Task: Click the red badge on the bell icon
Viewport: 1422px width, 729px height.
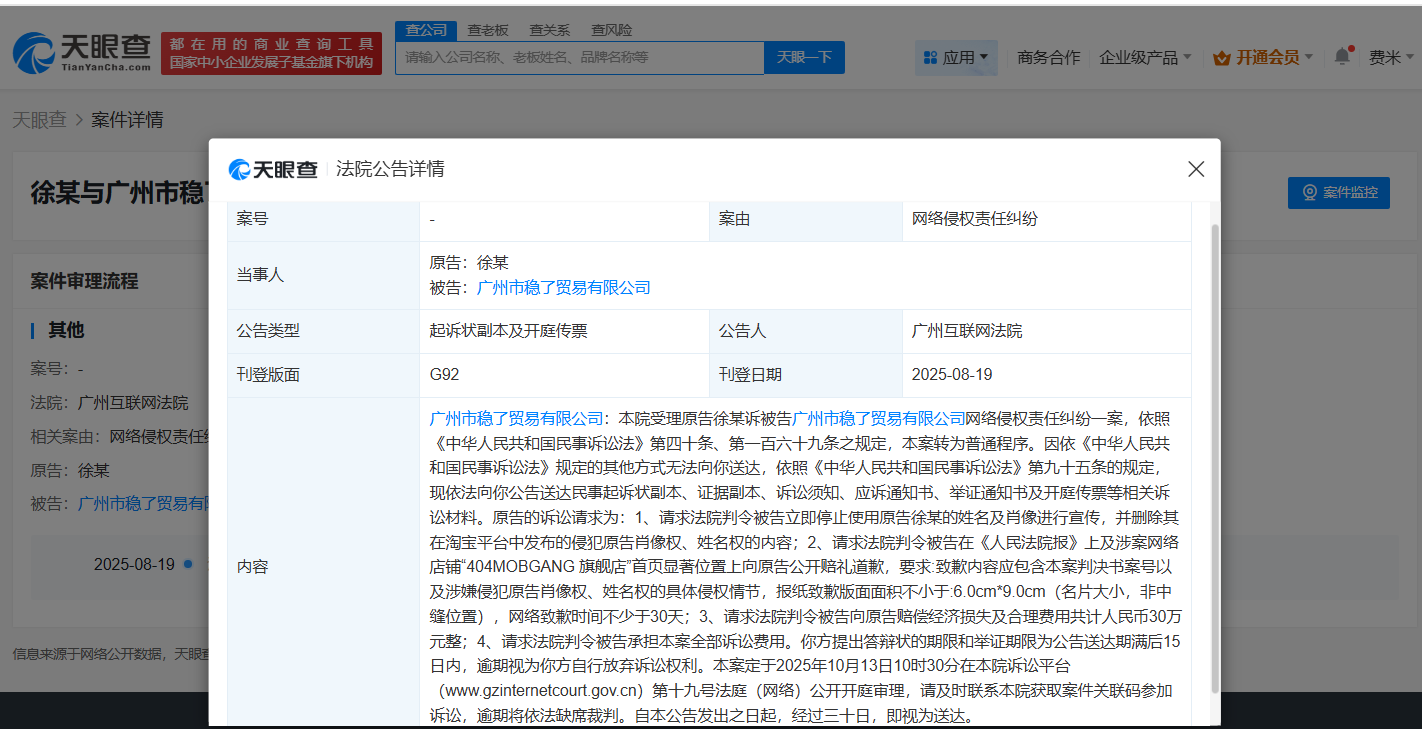Action: tap(1351, 46)
